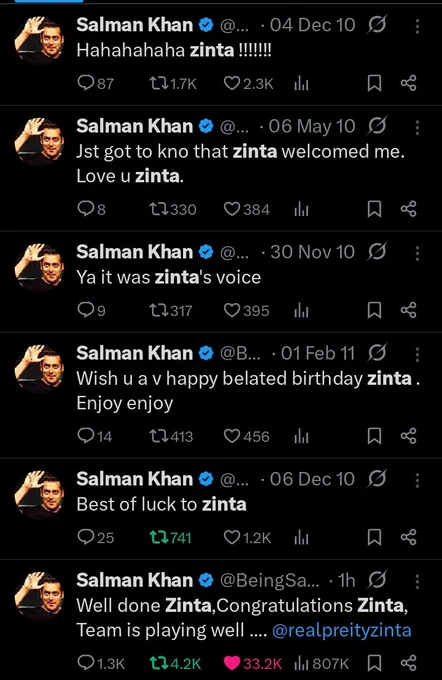The image size is (442, 680).
Task: Like the 'Love u zinta' tweet
Action: 246,209
